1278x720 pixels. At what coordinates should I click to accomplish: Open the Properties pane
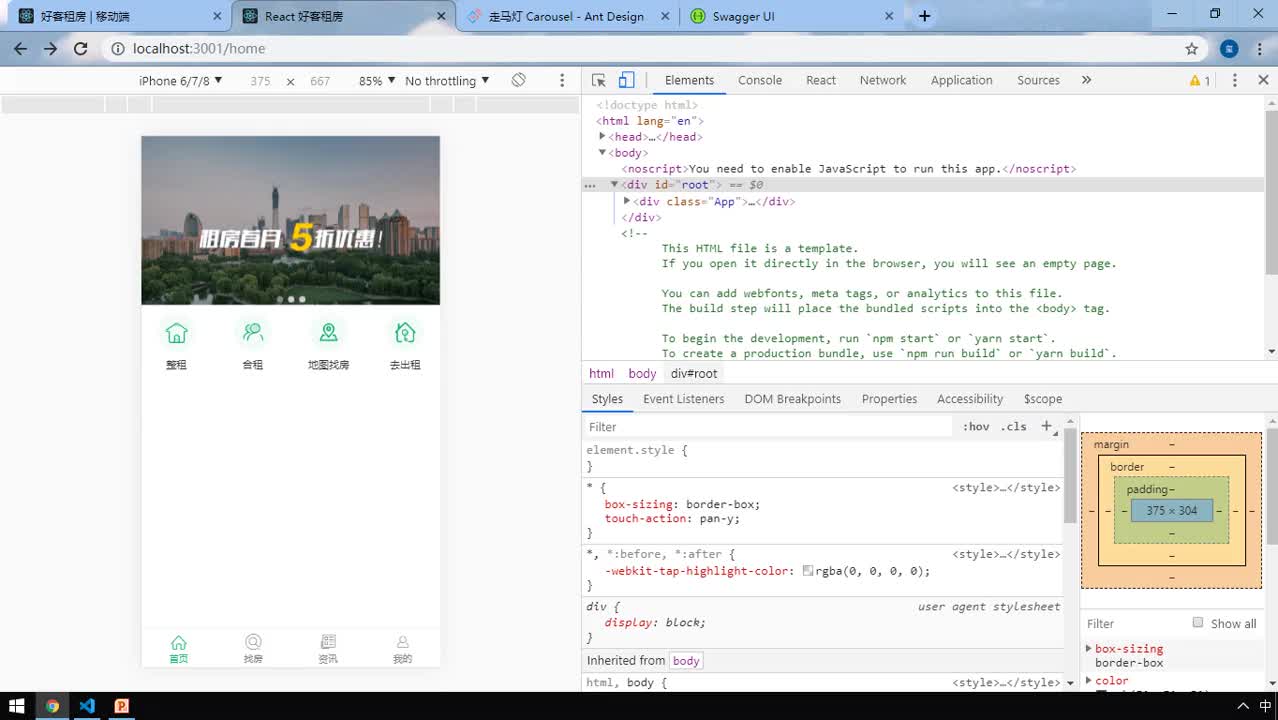[890, 399]
